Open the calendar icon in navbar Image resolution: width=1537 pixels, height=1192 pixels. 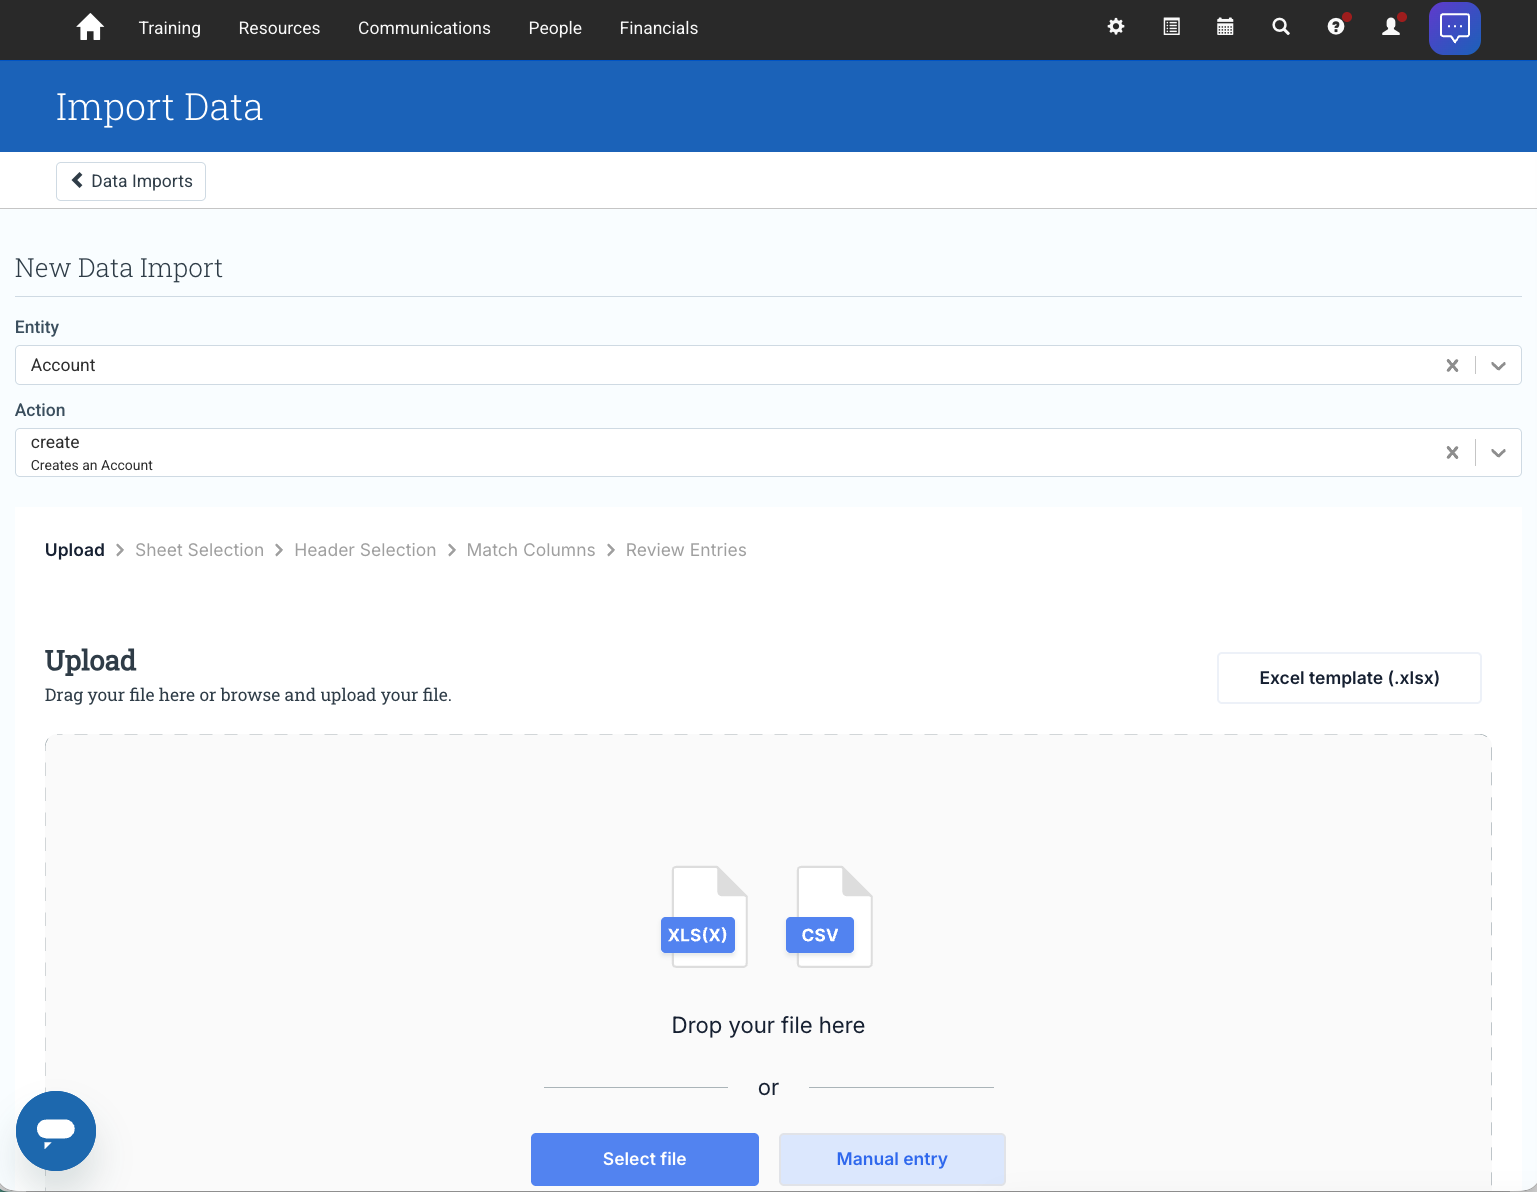[x=1225, y=27]
